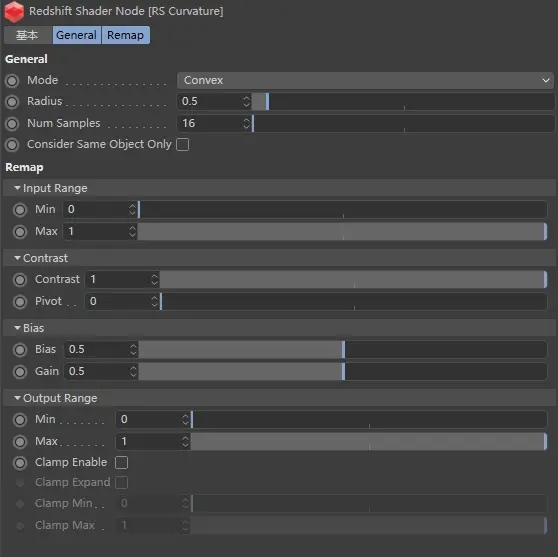Collapse the Input Range section
Image resolution: width=558 pixels, height=557 pixels.
pyautogui.click(x=17, y=188)
